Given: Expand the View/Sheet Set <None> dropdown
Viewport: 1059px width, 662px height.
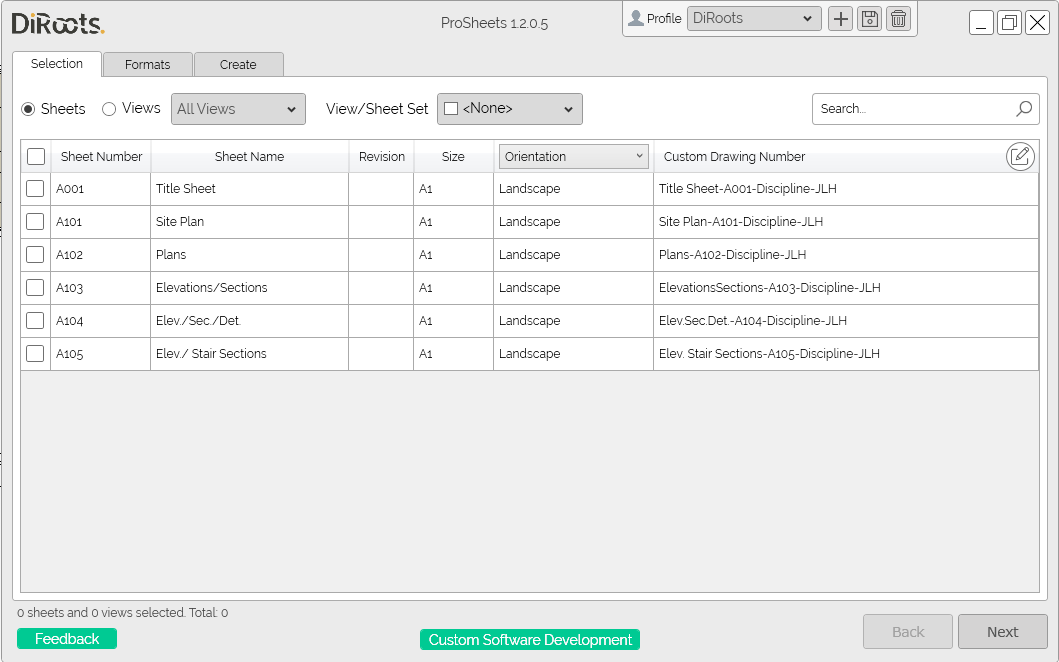Looking at the screenshot, I should point(510,109).
